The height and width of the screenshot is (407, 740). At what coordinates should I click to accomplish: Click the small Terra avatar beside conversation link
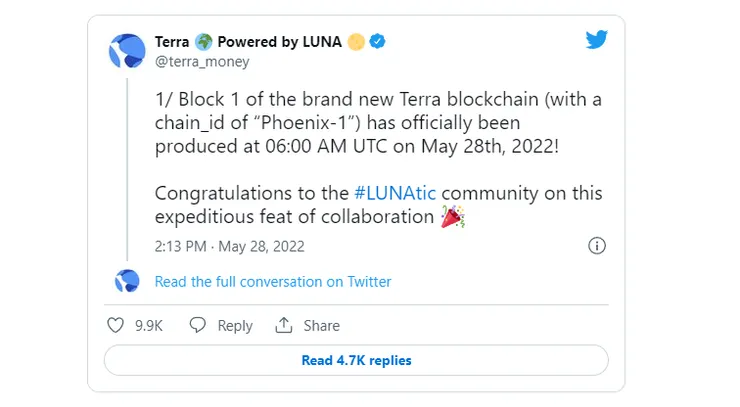[x=127, y=281]
